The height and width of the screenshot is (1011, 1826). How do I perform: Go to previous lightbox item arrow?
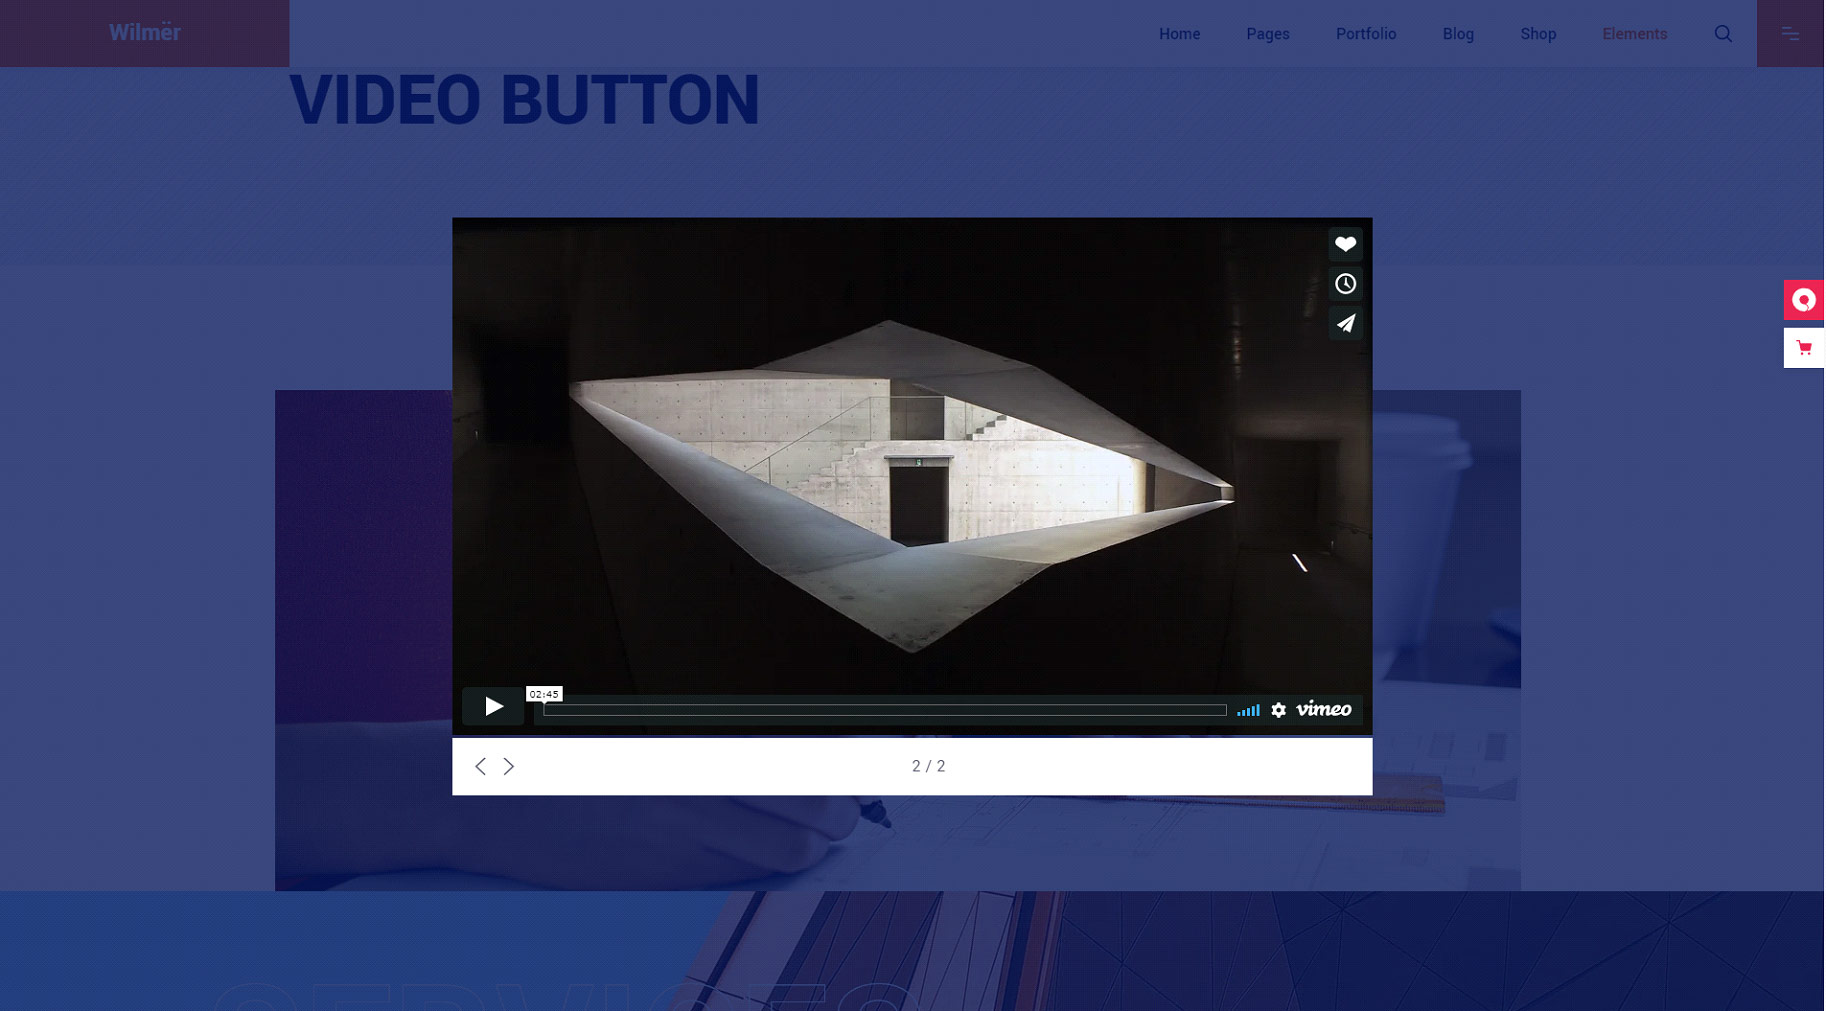[x=480, y=766]
